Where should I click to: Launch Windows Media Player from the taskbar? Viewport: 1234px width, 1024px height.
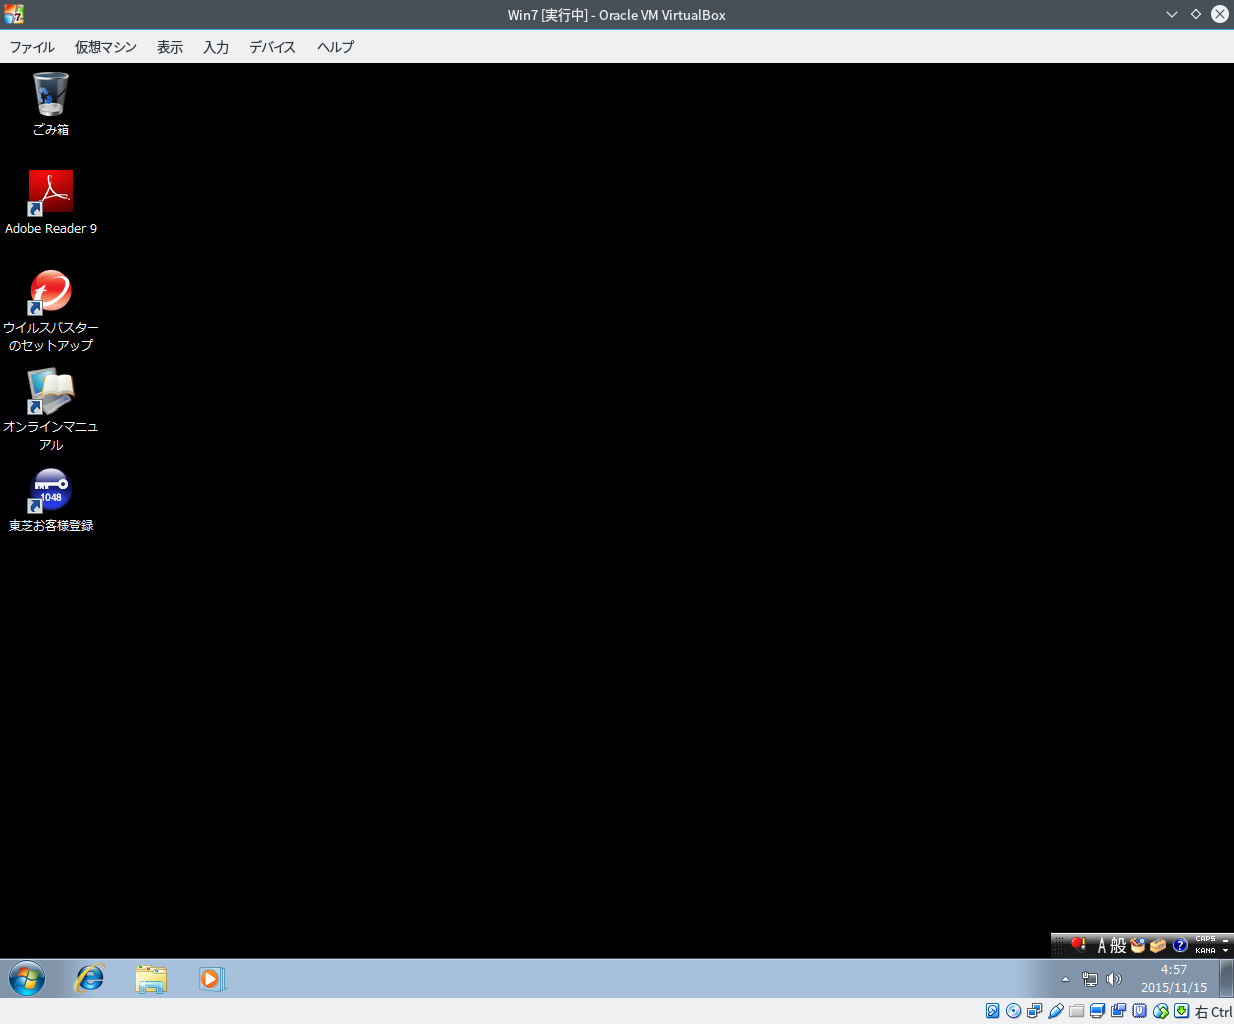[211, 979]
